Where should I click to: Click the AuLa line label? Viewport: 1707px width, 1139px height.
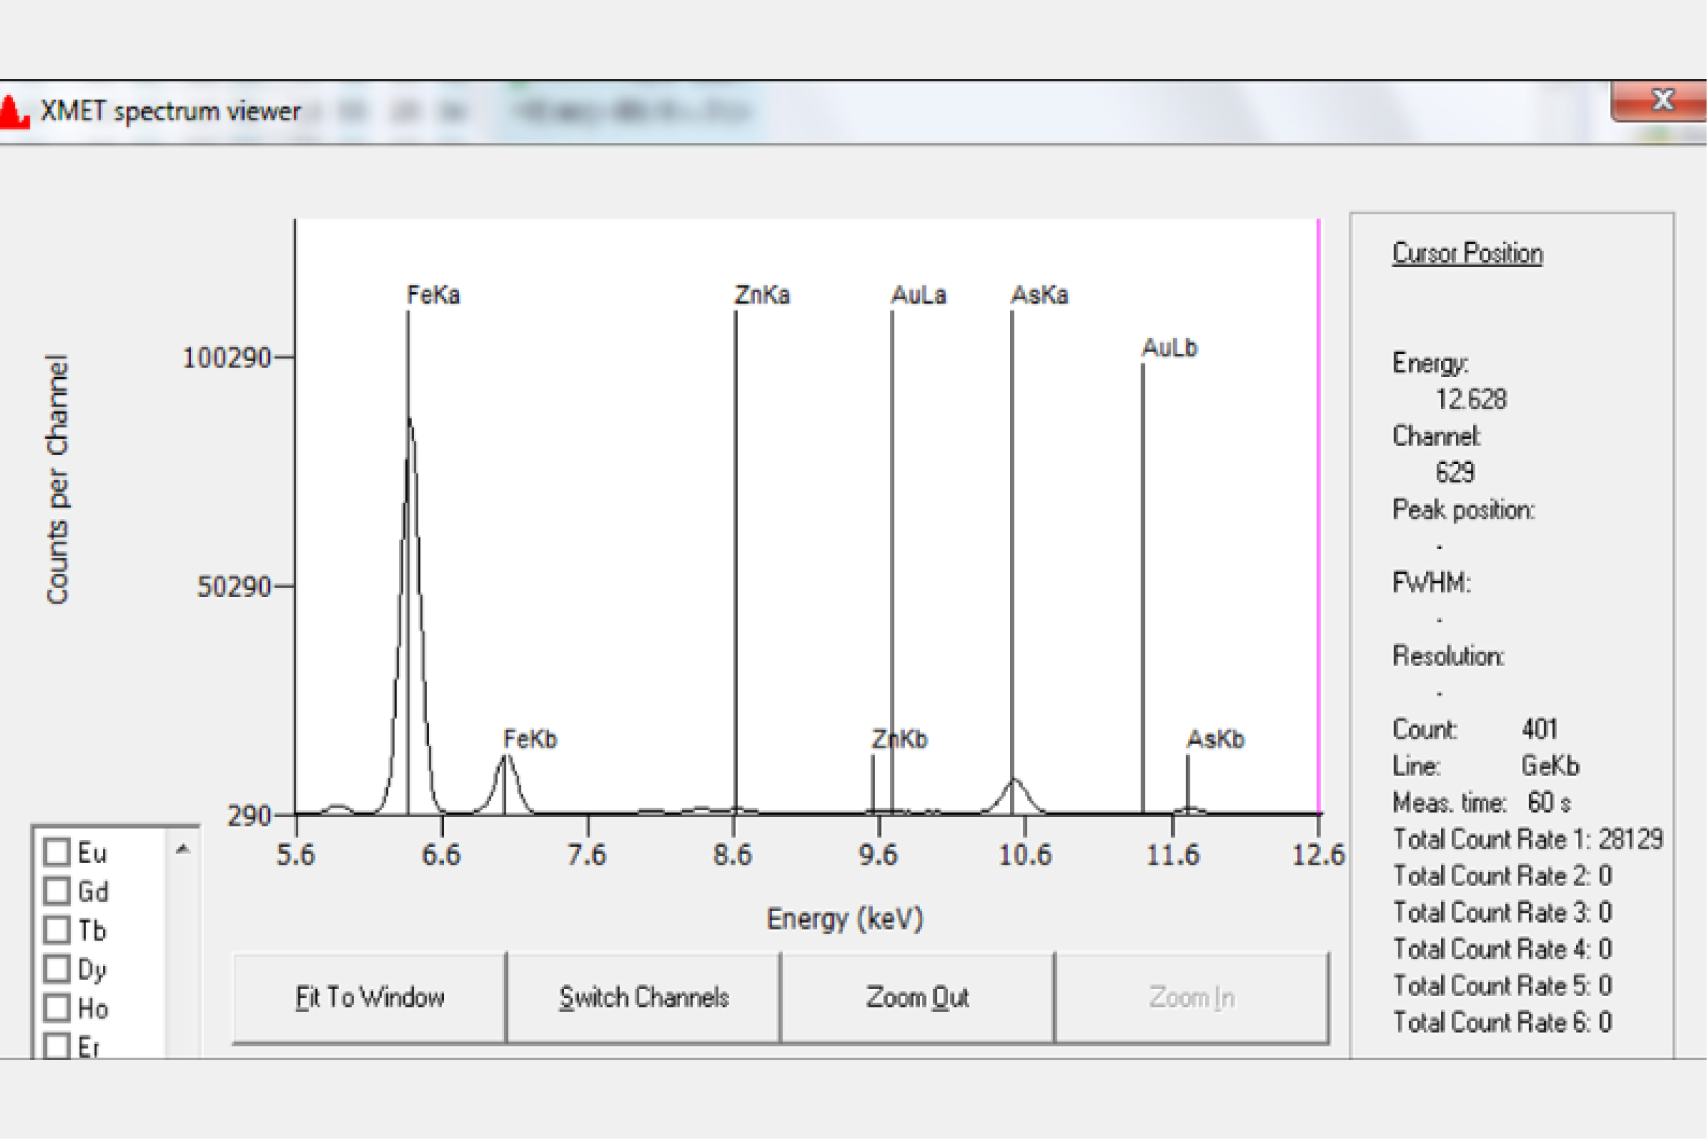coord(918,295)
